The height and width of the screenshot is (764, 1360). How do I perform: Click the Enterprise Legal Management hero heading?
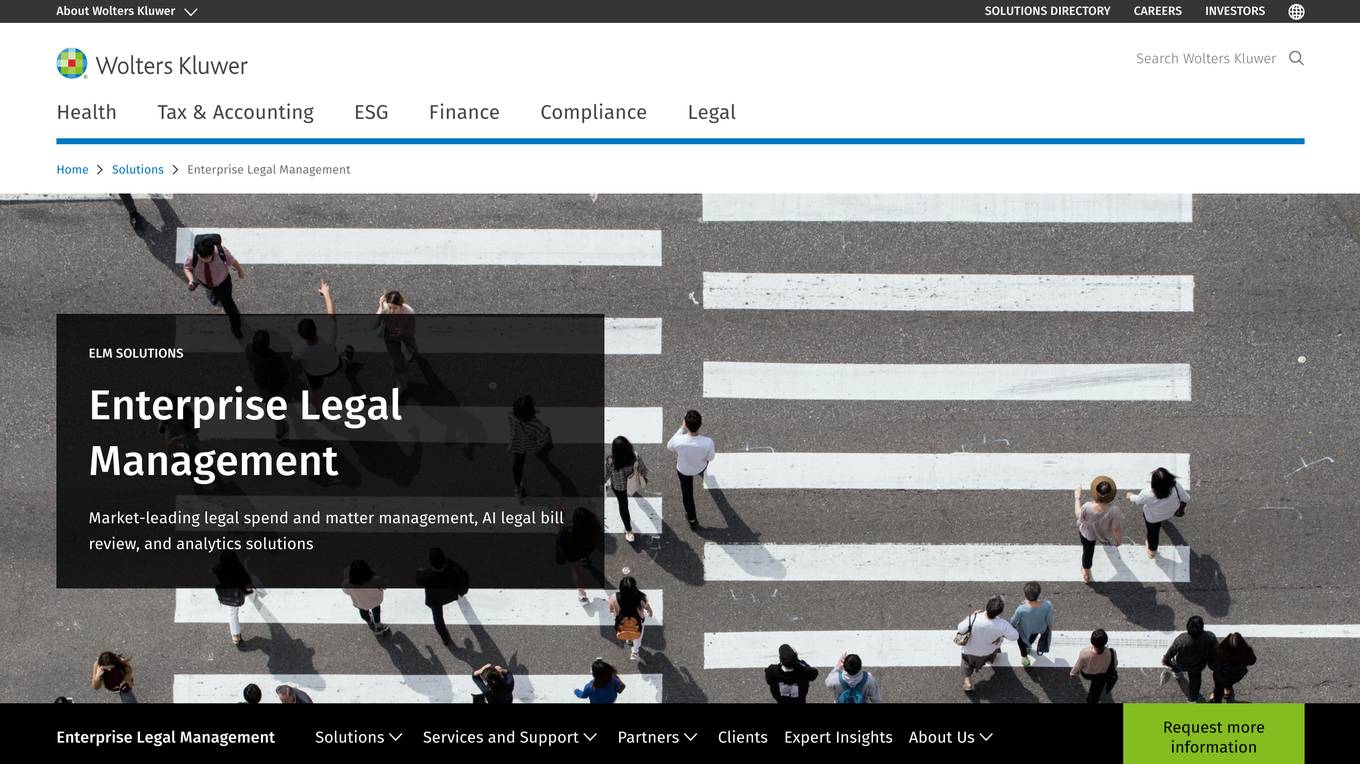pos(245,432)
